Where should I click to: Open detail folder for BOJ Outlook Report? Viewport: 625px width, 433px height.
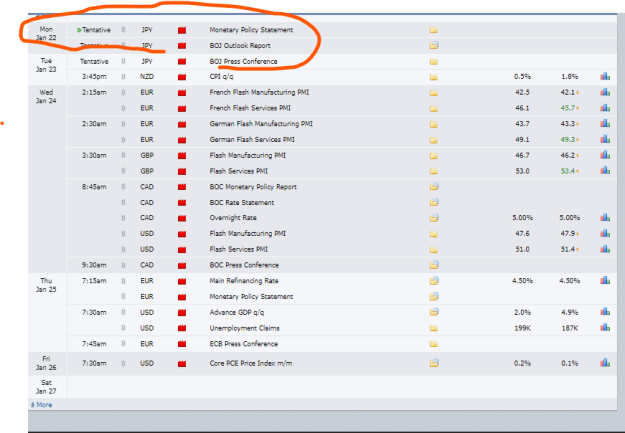434,45
